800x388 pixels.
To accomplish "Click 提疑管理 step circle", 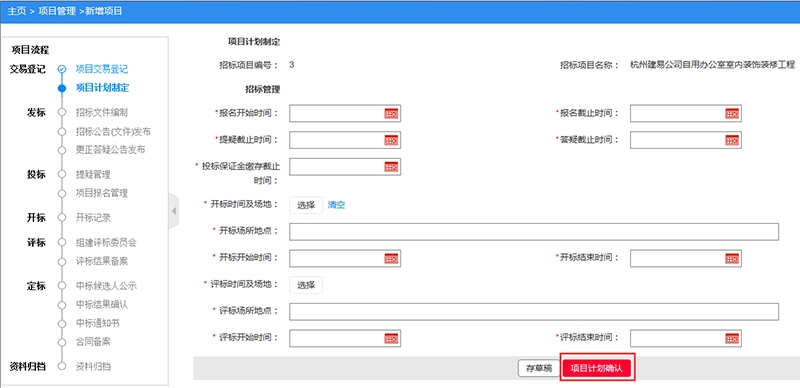I will coord(62,175).
